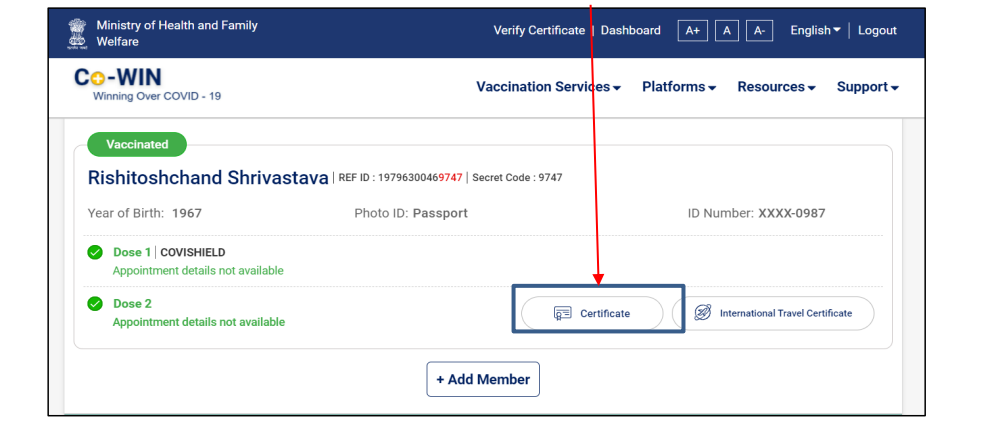1005x427 pixels.
Task: Click the Dose 2 green checkmark icon
Action: [95, 303]
